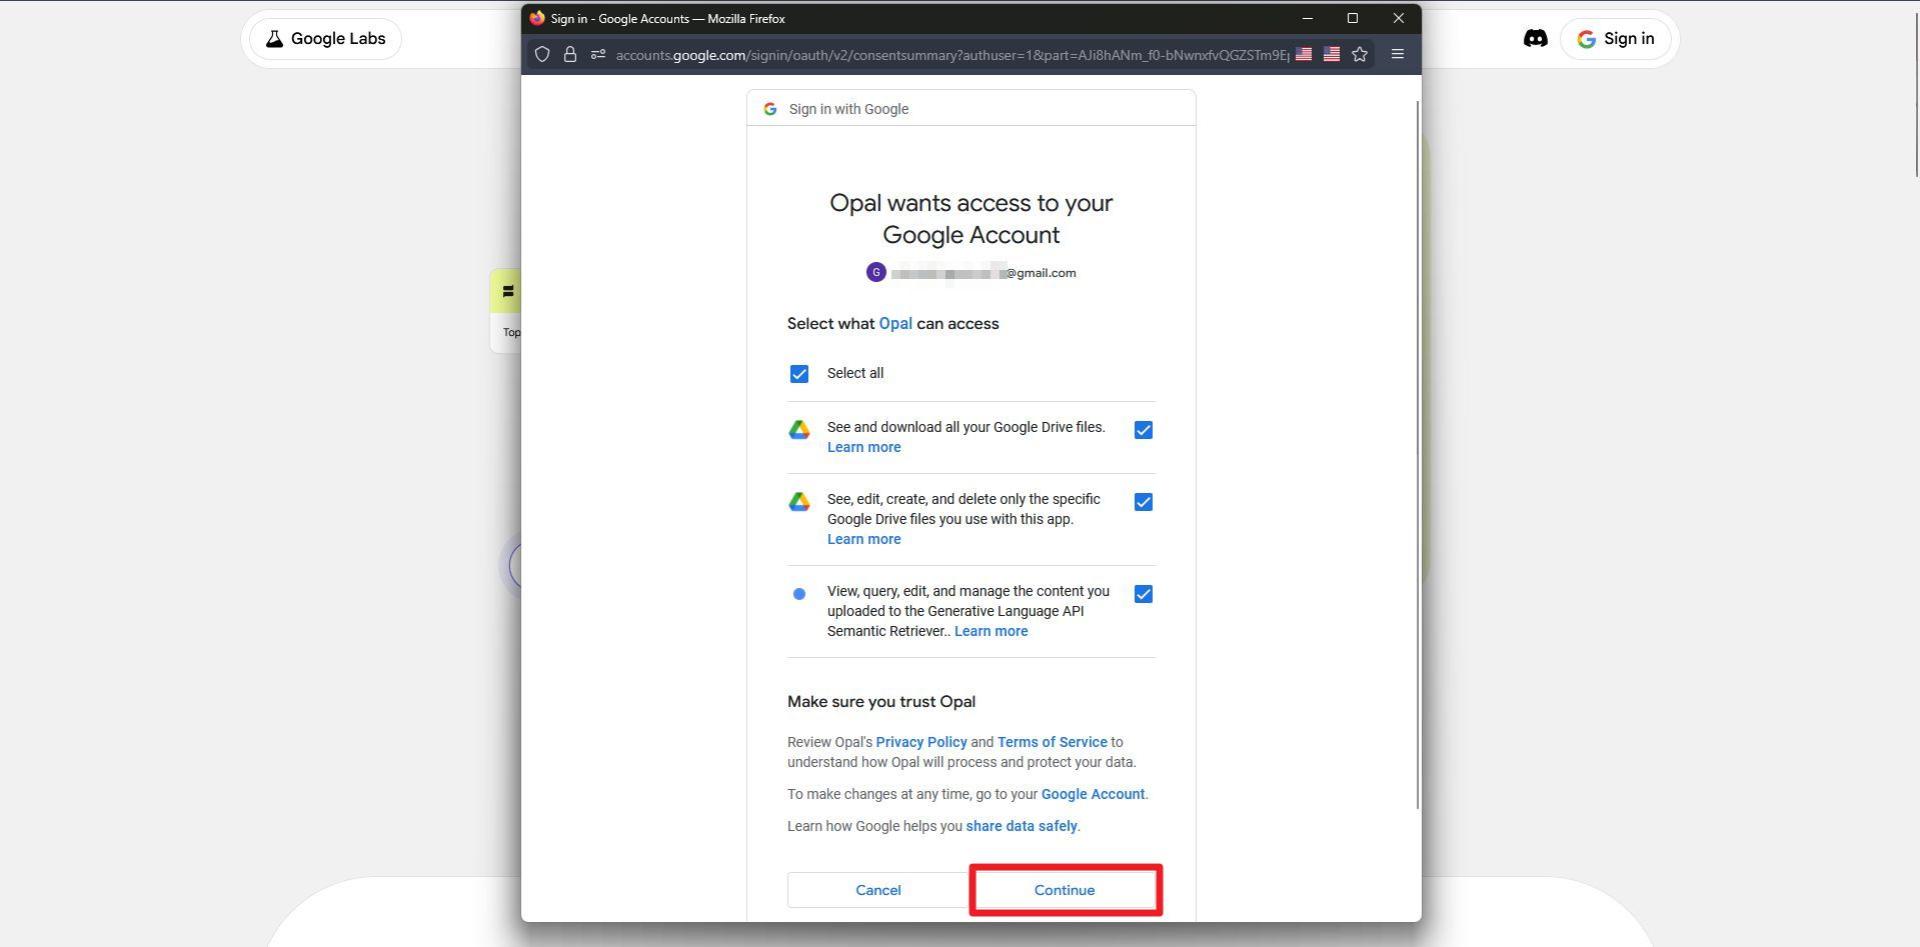1920x947 pixels.
Task: Open the Firefox hamburger menu
Action: pyautogui.click(x=1398, y=55)
